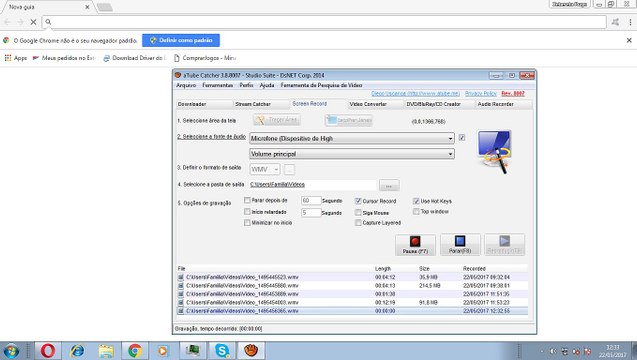Click Definir como padrão button

point(181,40)
